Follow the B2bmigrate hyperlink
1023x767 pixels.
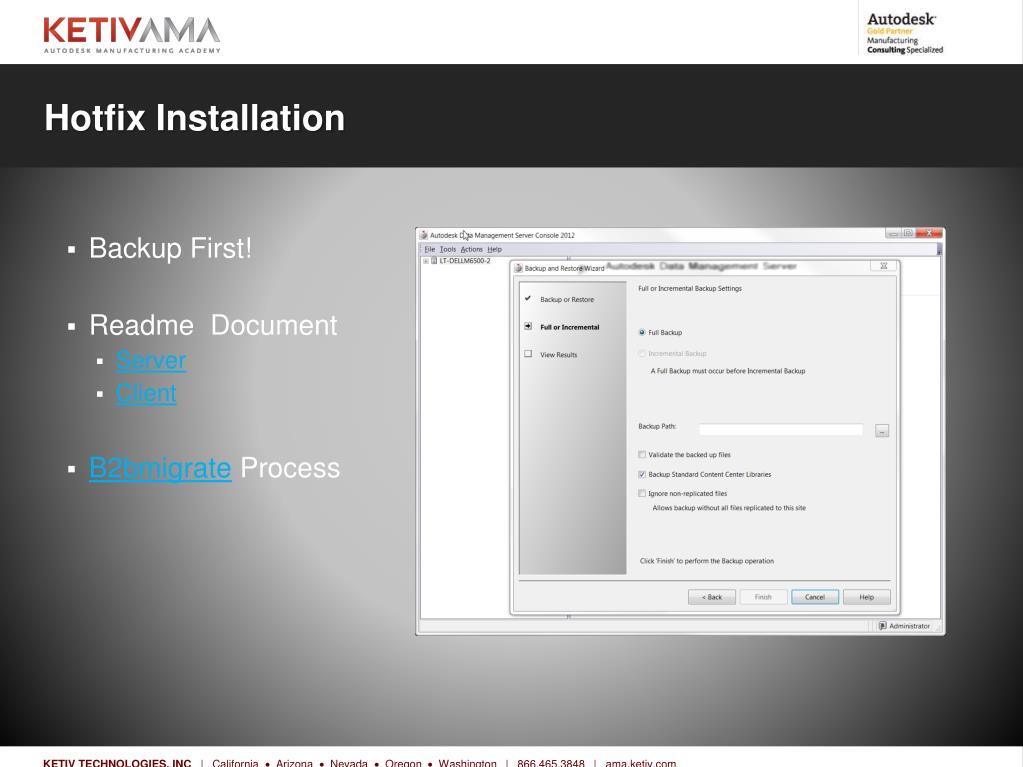160,468
